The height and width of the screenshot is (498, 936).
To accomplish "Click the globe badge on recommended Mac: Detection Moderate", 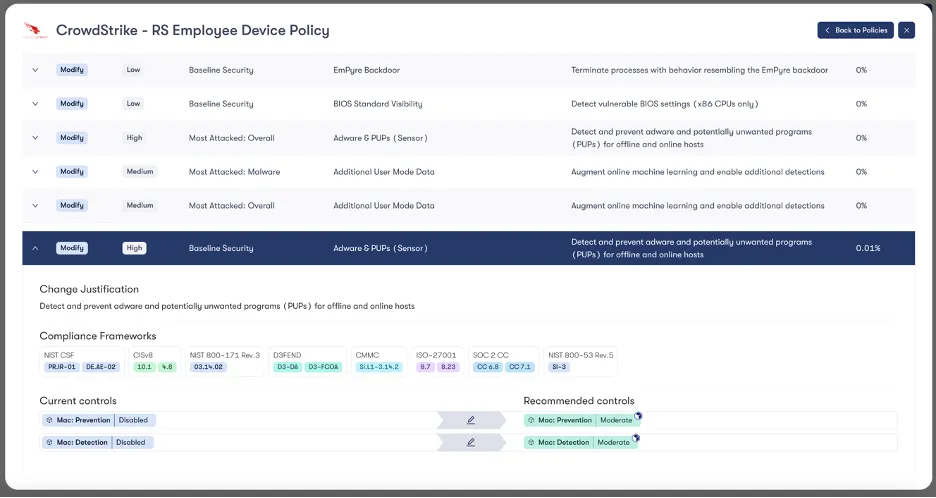I will click(x=636, y=438).
